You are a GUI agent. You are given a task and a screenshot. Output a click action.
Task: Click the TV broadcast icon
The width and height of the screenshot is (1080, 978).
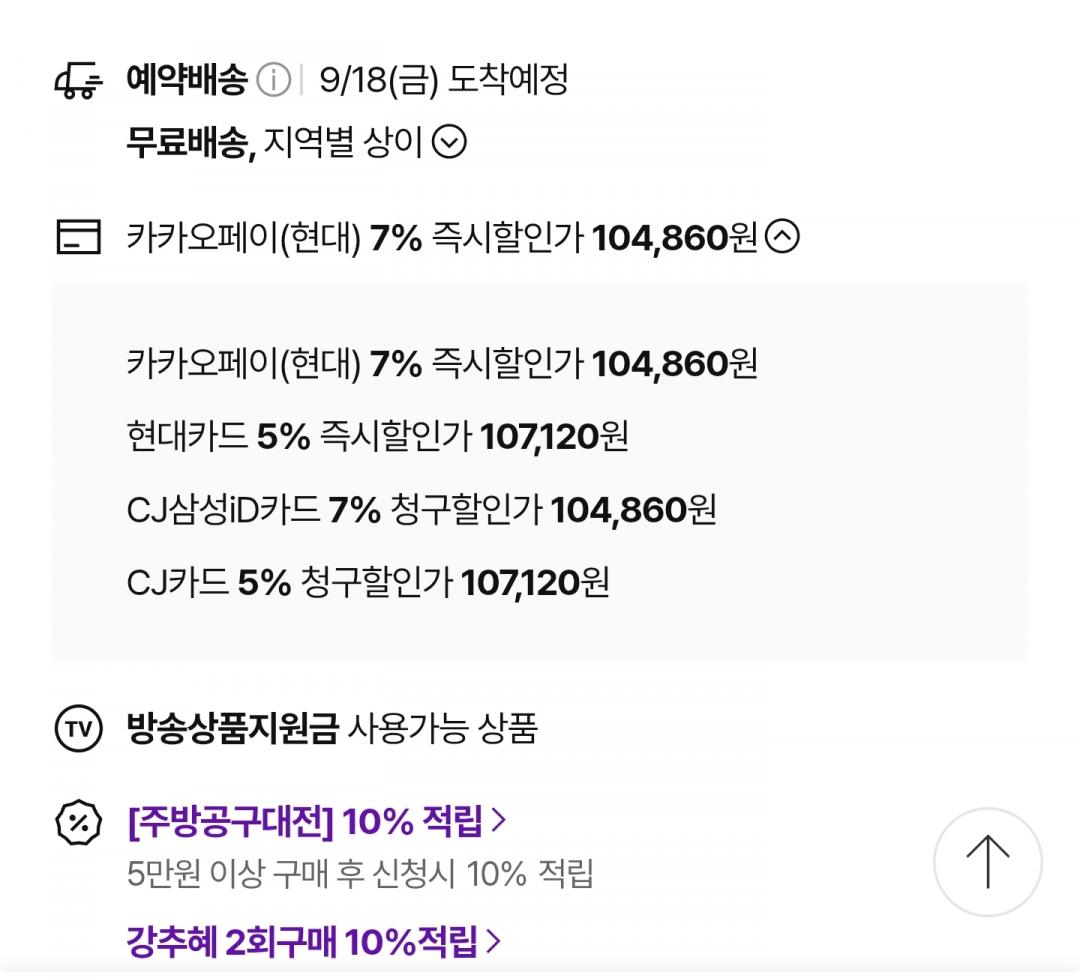(x=79, y=729)
